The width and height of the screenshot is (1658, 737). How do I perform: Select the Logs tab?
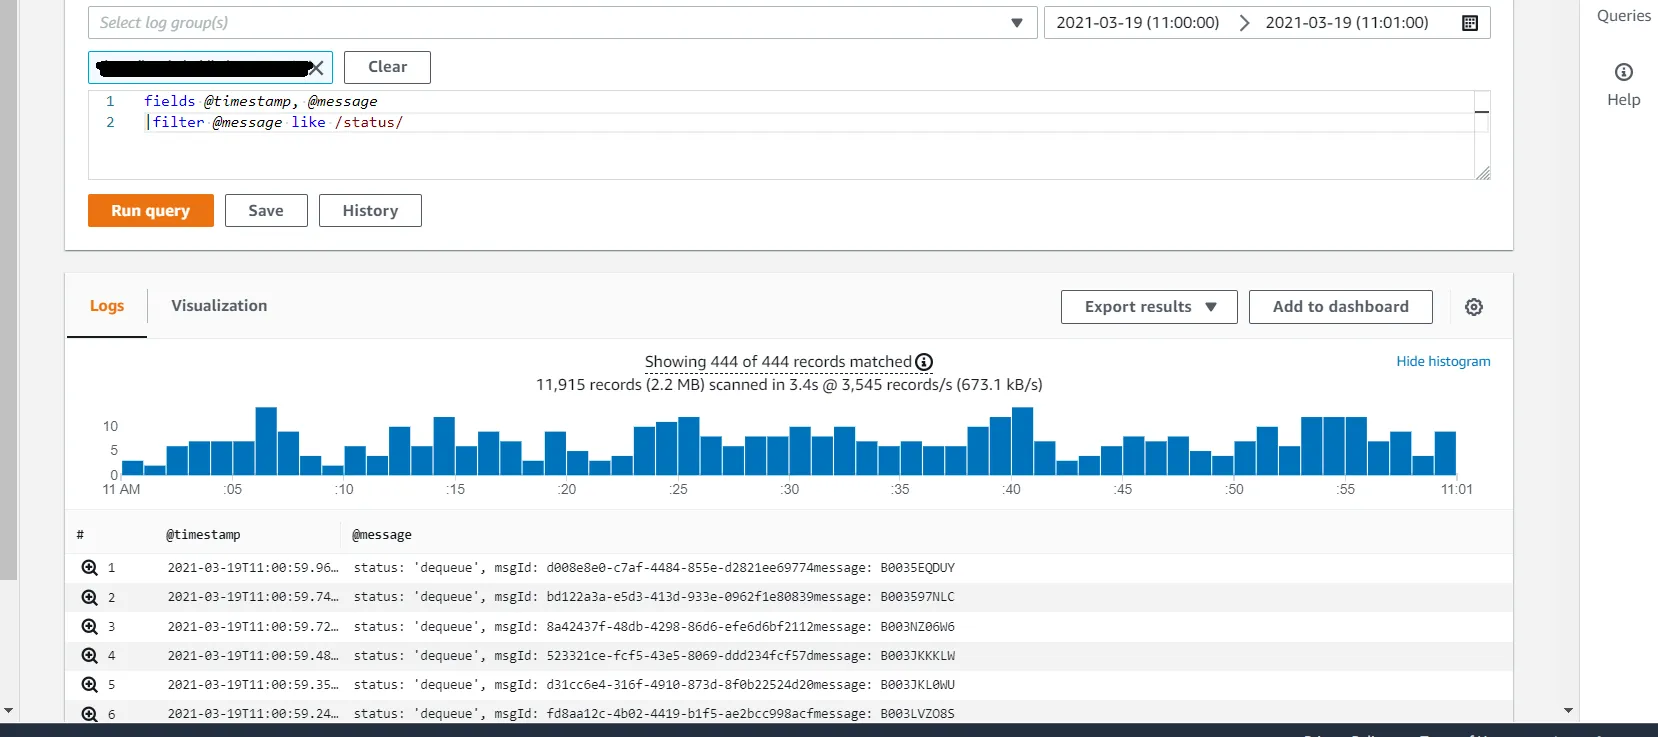point(107,306)
